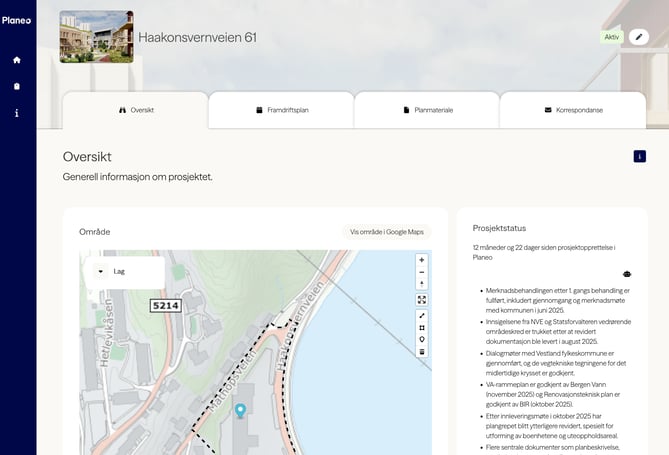This screenshot has height=455, width=669.
Task: Reset map north with compass arrow
Action: coord(421,284)
